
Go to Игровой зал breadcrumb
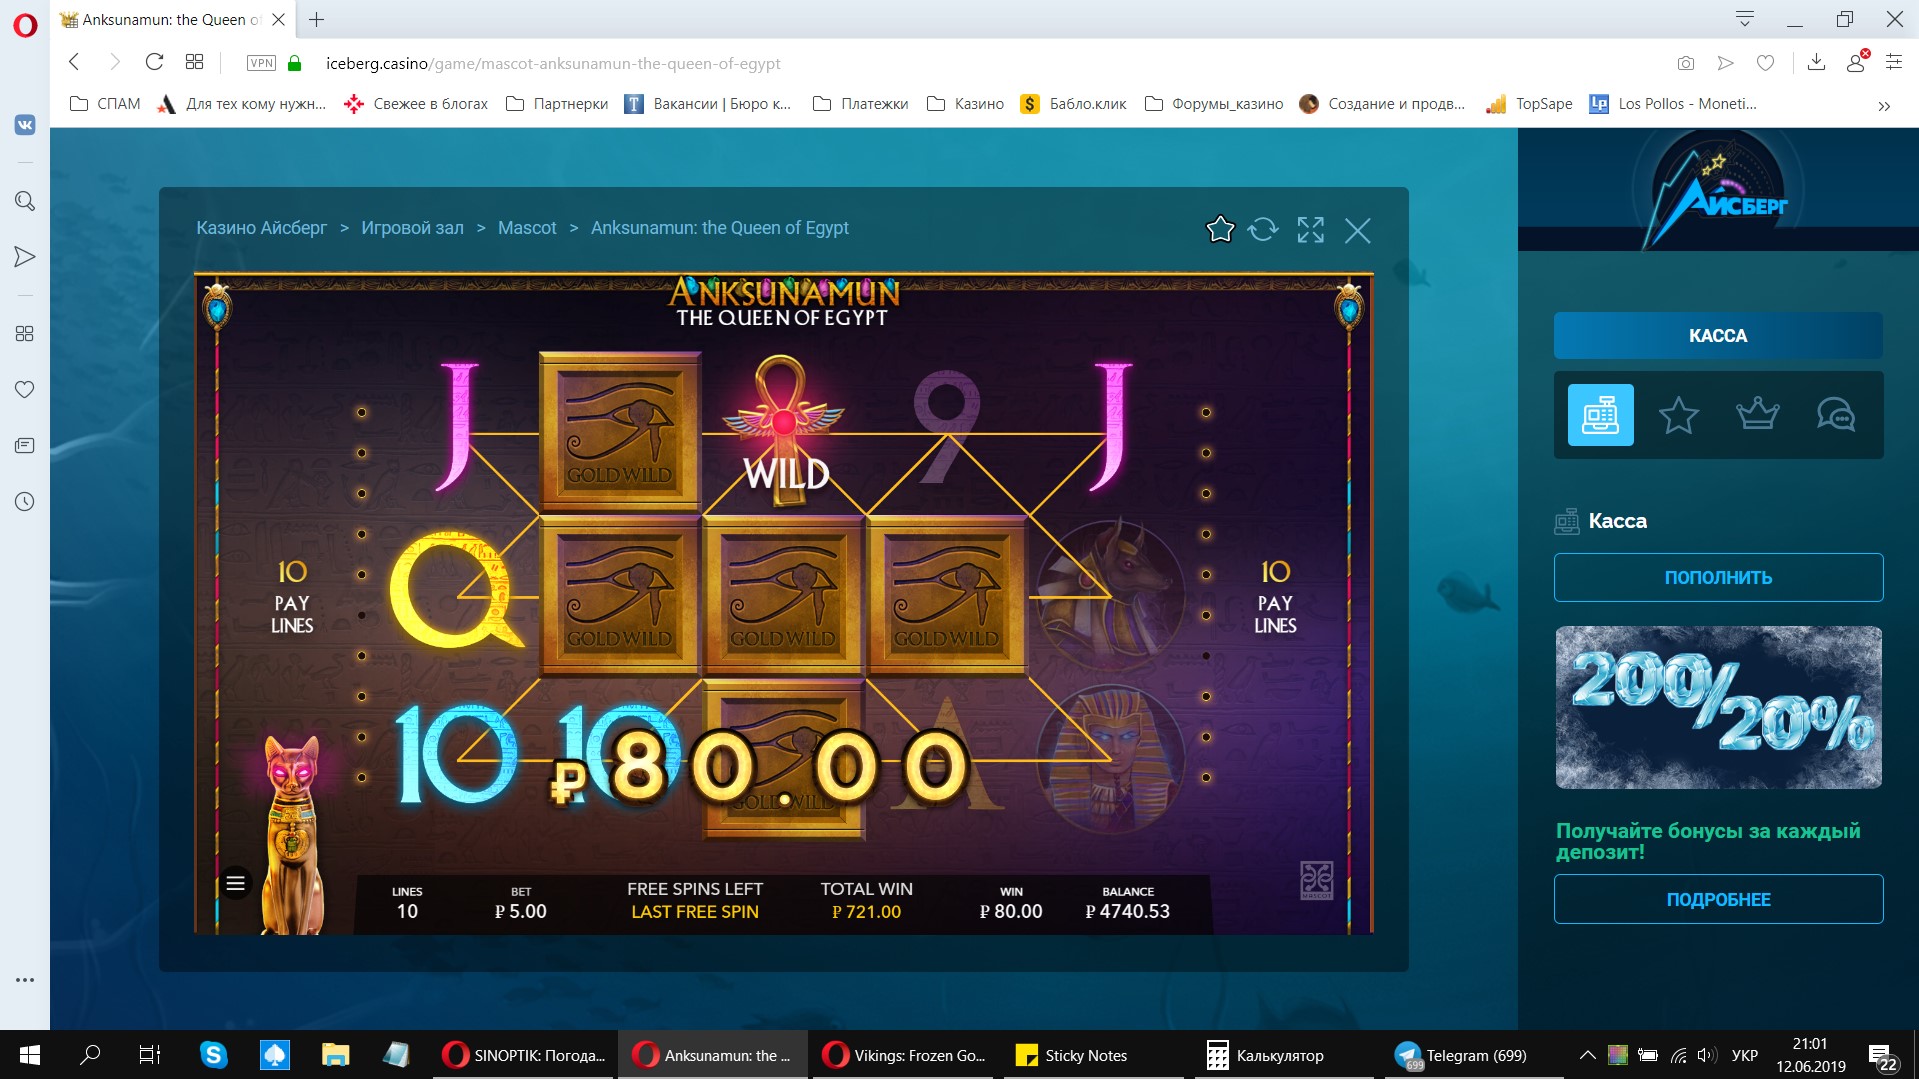point(413,228)
